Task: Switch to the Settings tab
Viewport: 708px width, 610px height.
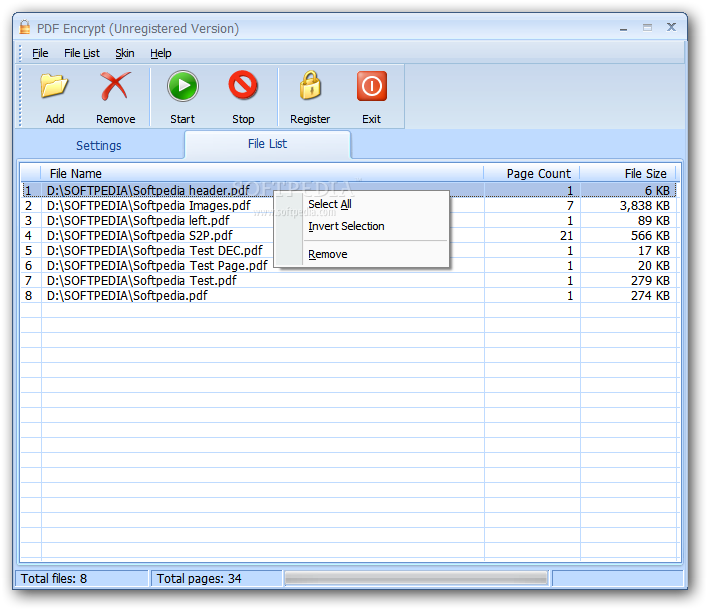Action: tap(98, 145)
